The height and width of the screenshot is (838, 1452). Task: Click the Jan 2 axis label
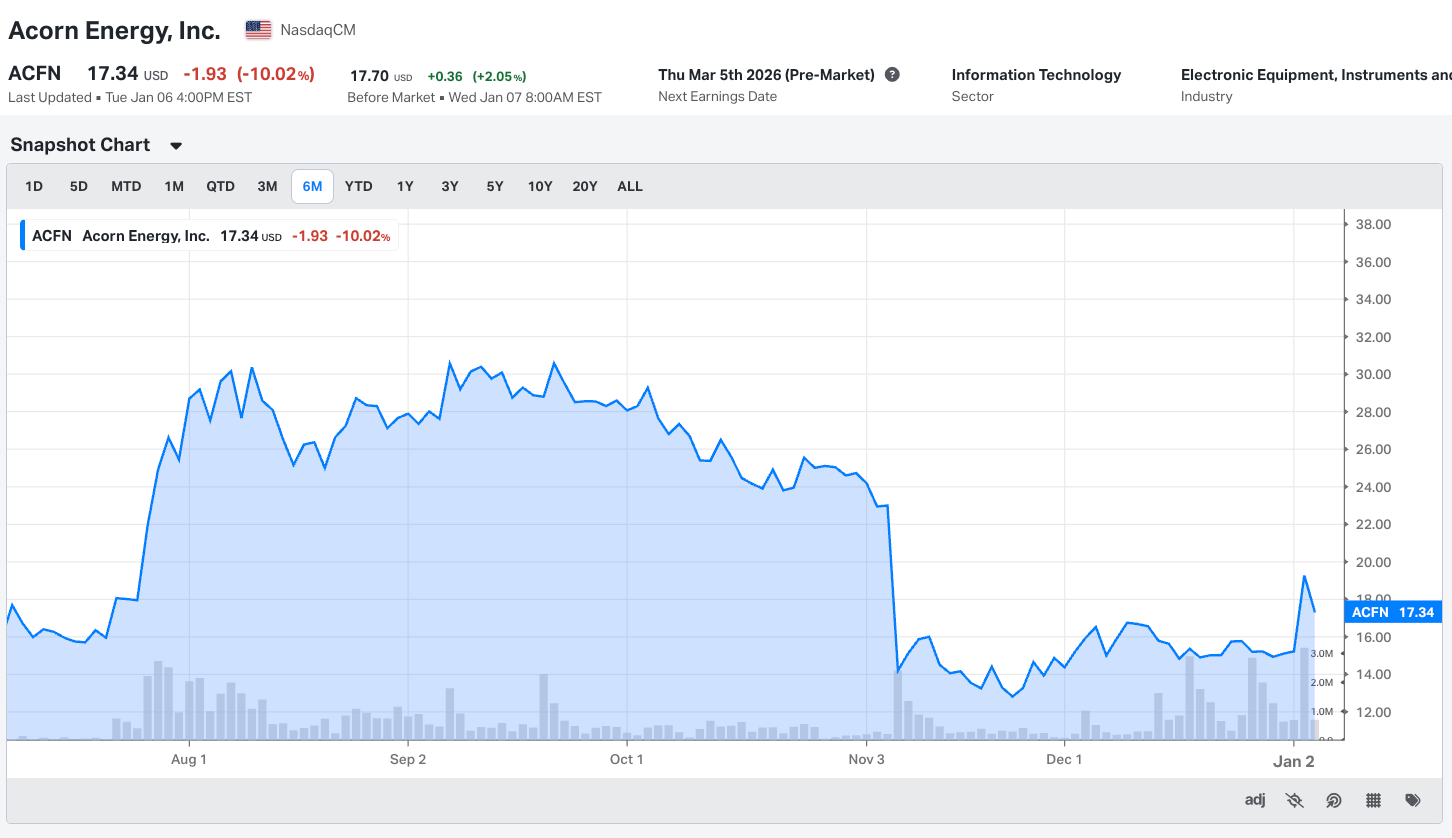(1294, 761)
